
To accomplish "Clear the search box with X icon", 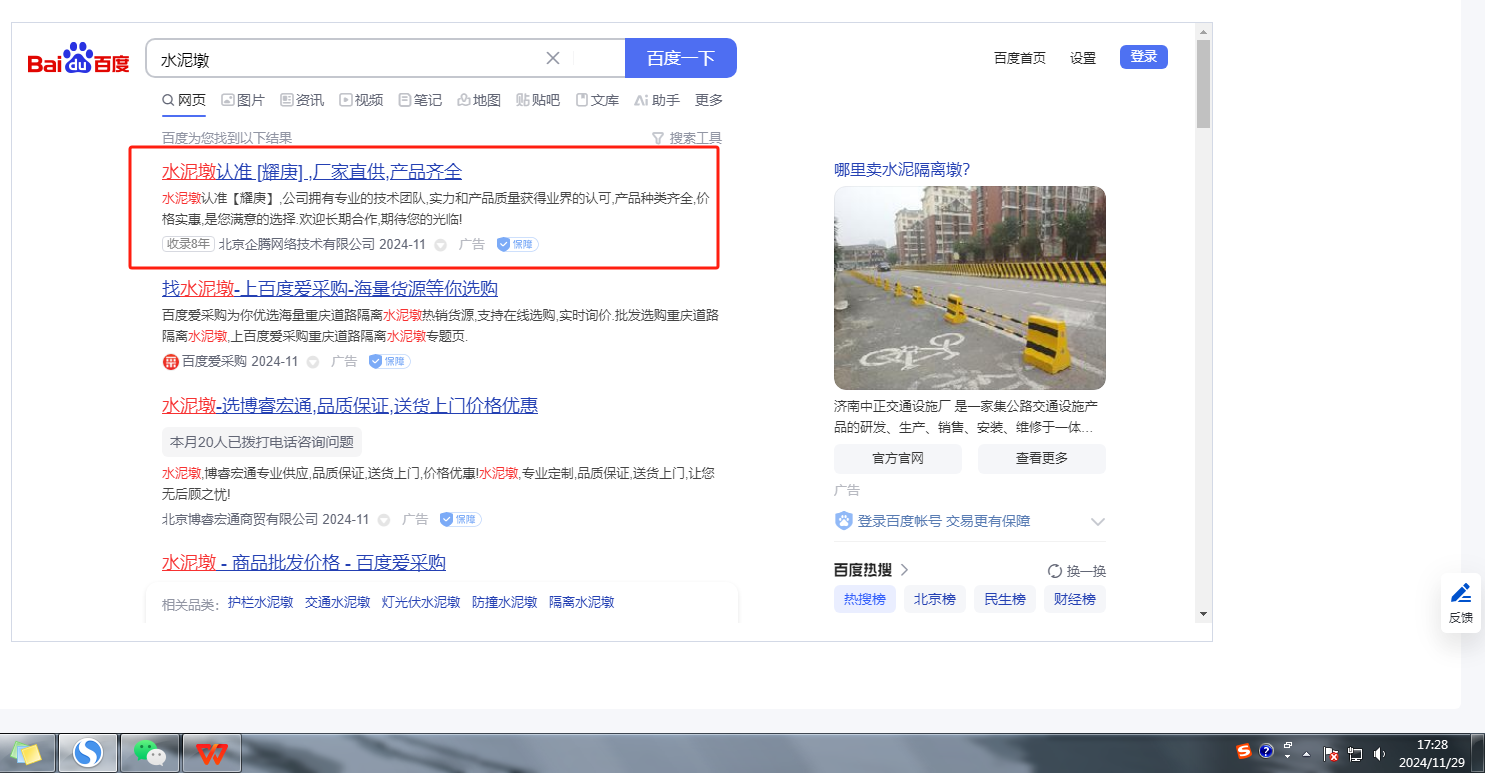I will tap(552, 58).
